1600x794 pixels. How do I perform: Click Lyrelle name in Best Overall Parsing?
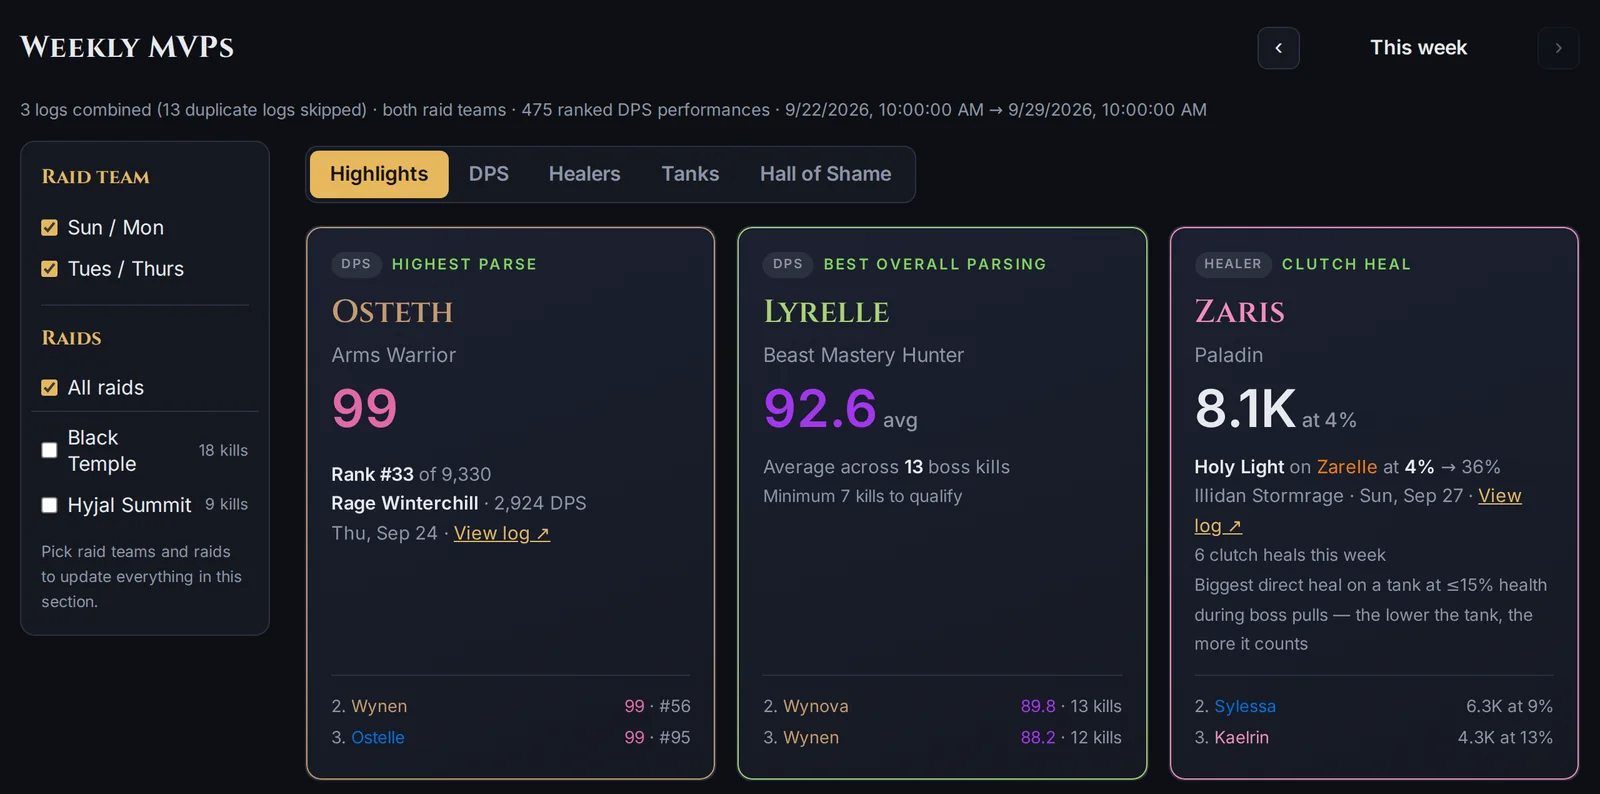coord(826,312)
